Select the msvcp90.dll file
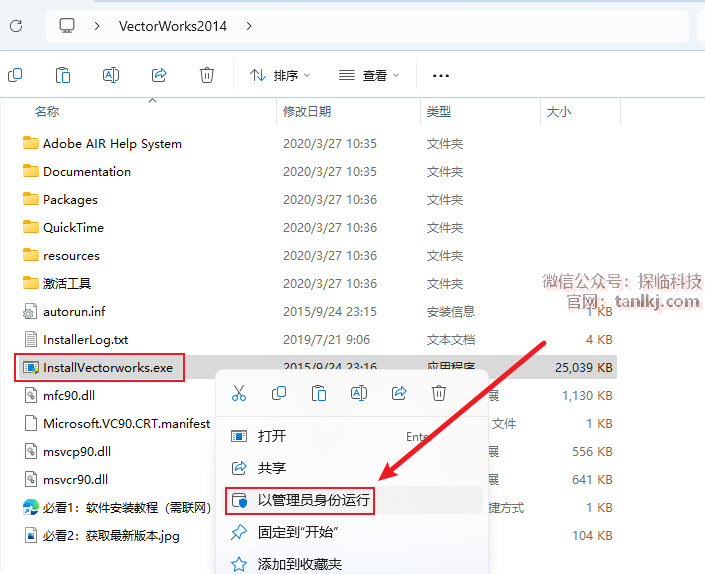Screen dimensions: 705x574 77,452
